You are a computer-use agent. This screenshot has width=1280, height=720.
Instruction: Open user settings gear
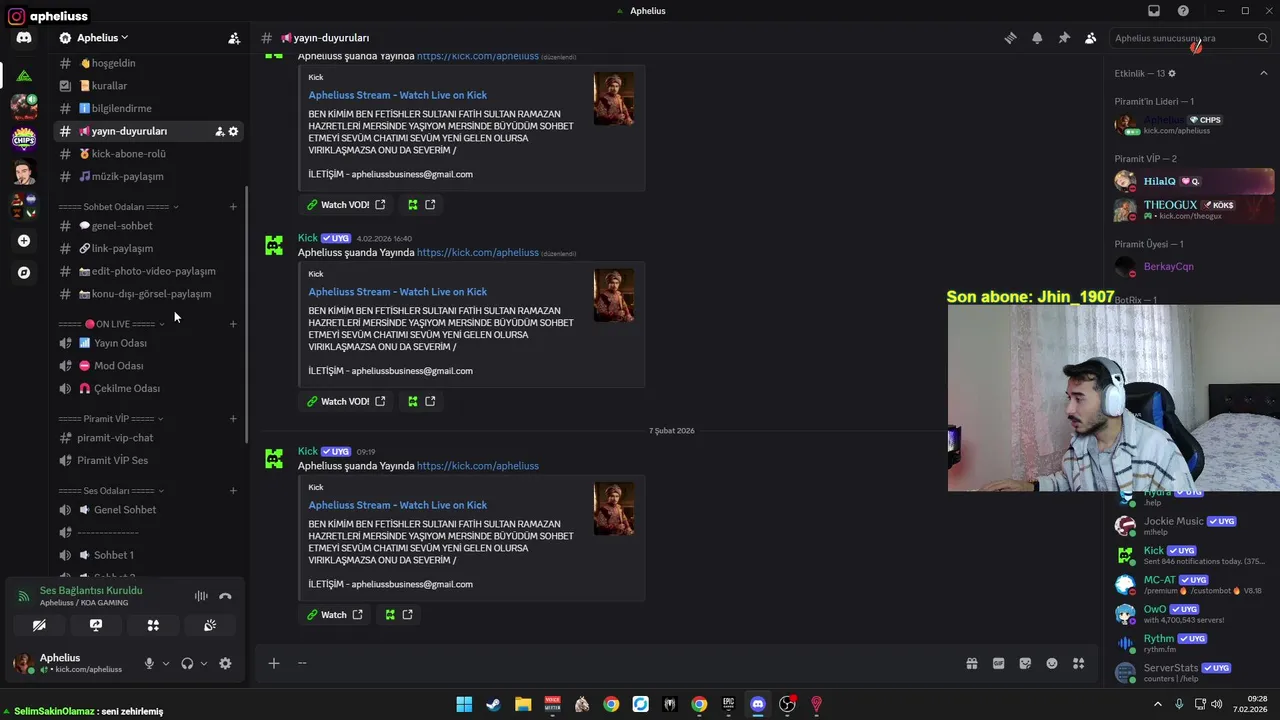click(225, 663)
